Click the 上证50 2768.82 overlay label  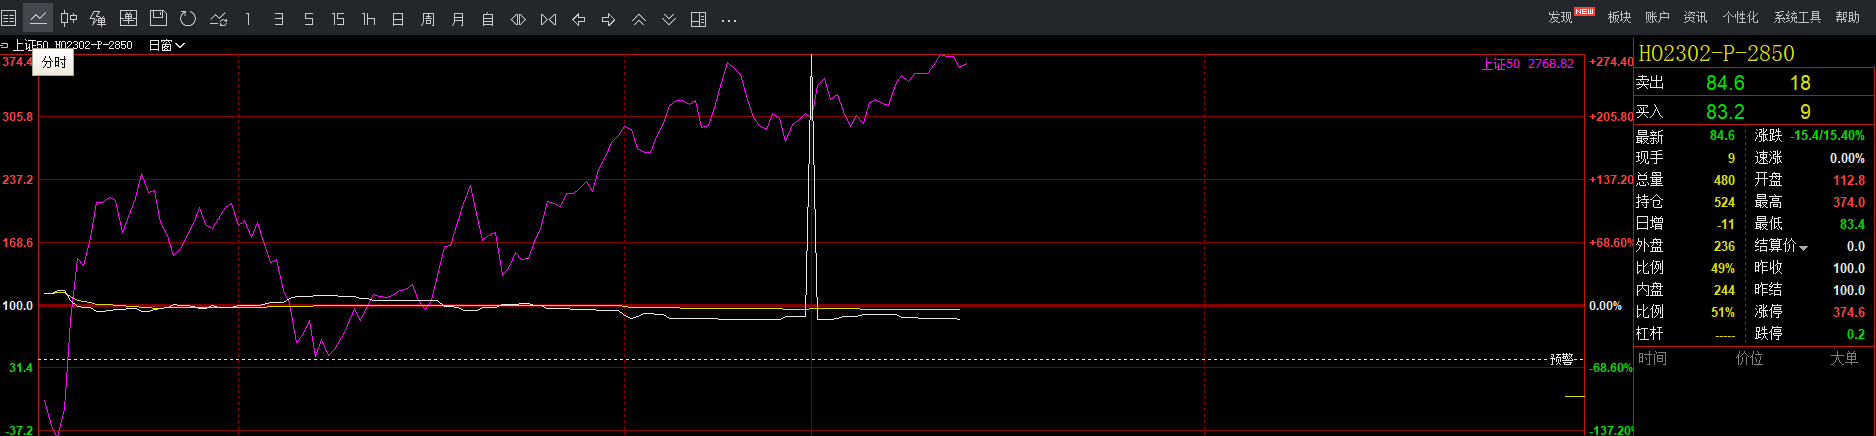[x=1528, y=64]
